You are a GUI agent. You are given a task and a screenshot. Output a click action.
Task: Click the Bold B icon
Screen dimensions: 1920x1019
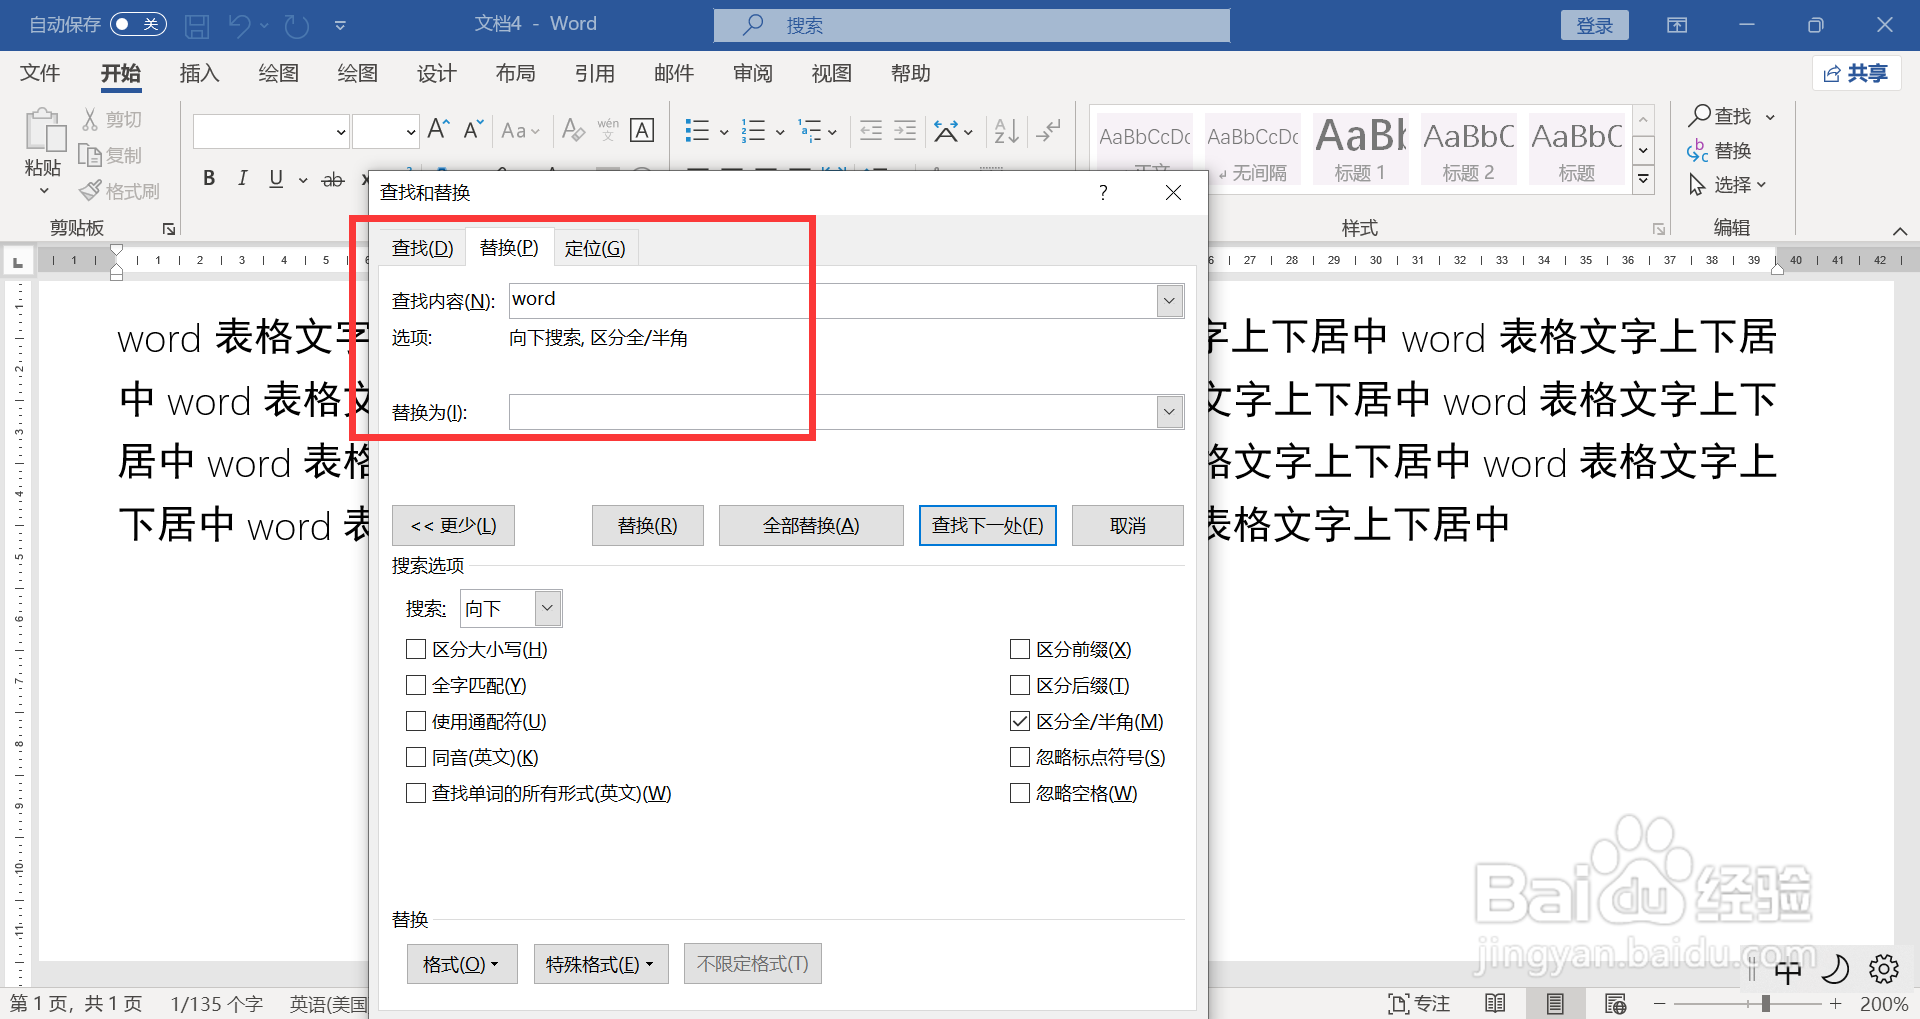209,178
